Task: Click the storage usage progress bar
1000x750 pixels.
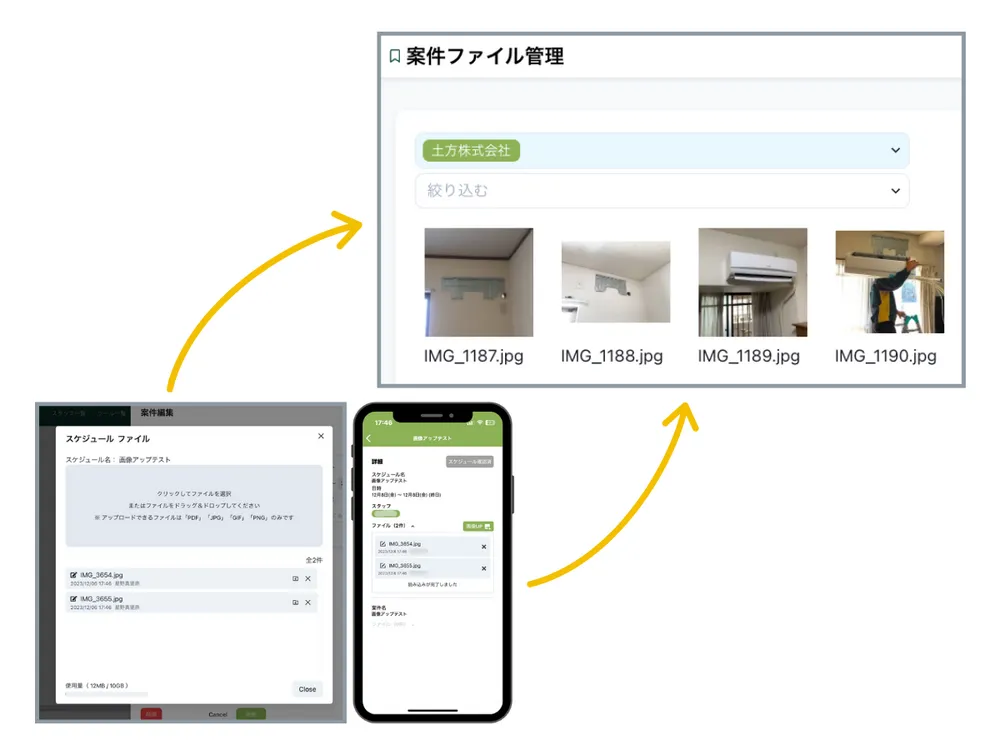Action: (x=107, y=694)
